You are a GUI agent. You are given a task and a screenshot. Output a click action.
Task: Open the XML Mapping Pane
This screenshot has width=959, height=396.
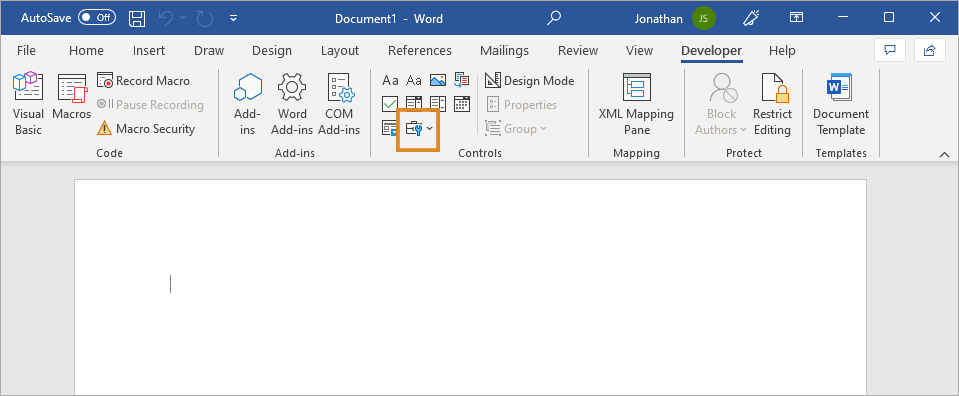click(636, 103)
